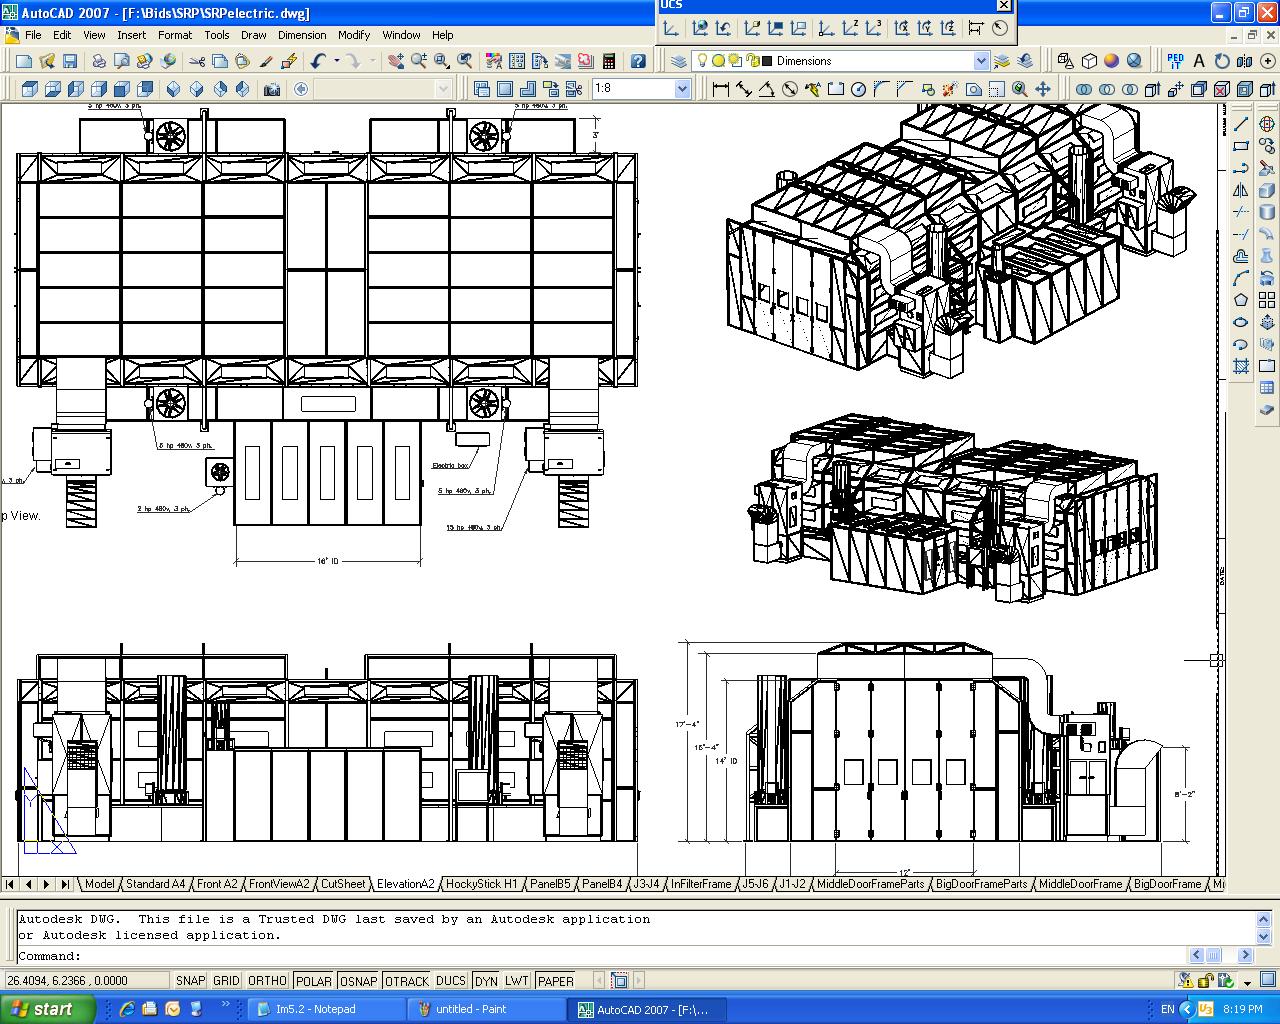Jump to last layout tab arrow
The image size is (1280, 1024).
[x=65, y=884]
